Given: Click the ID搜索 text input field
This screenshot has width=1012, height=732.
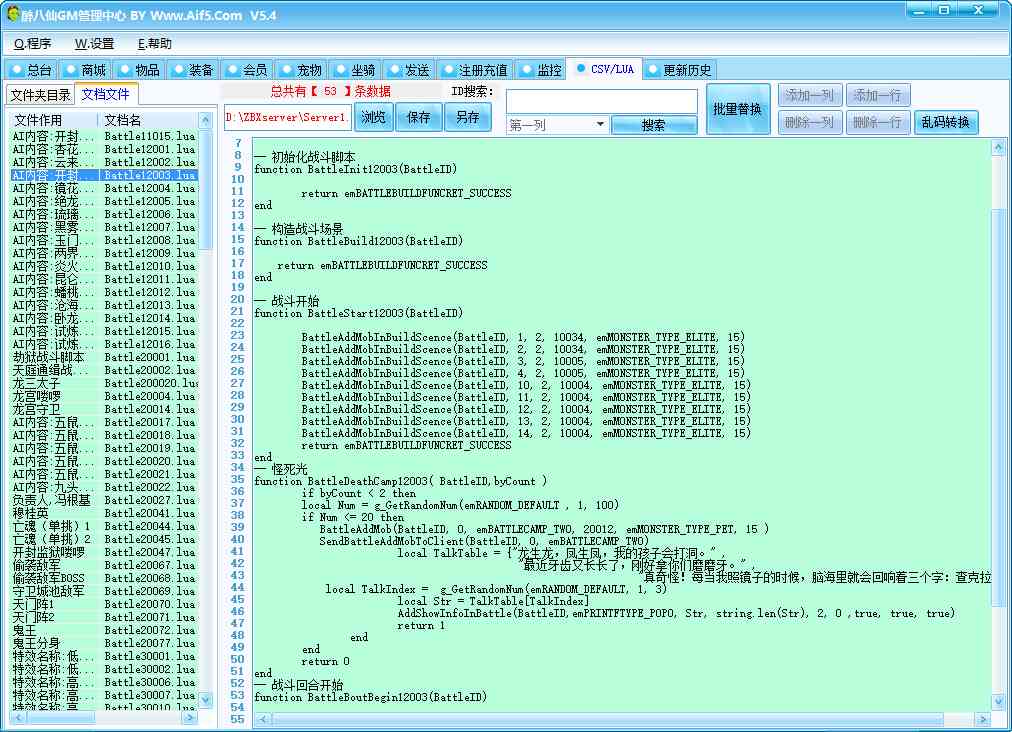Looking at the screenshot, I should pyautogui.click(x=602, y=101).
